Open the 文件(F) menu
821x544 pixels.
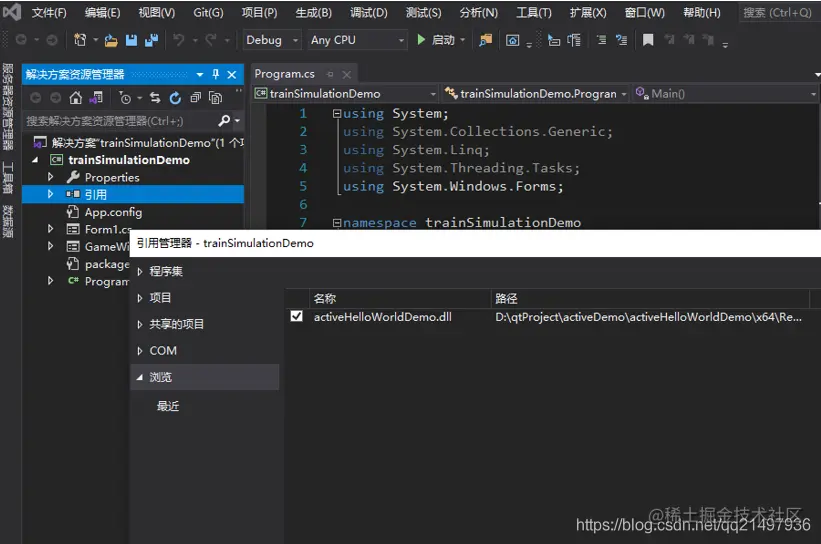pyautogui.click(x=49, y=12)
